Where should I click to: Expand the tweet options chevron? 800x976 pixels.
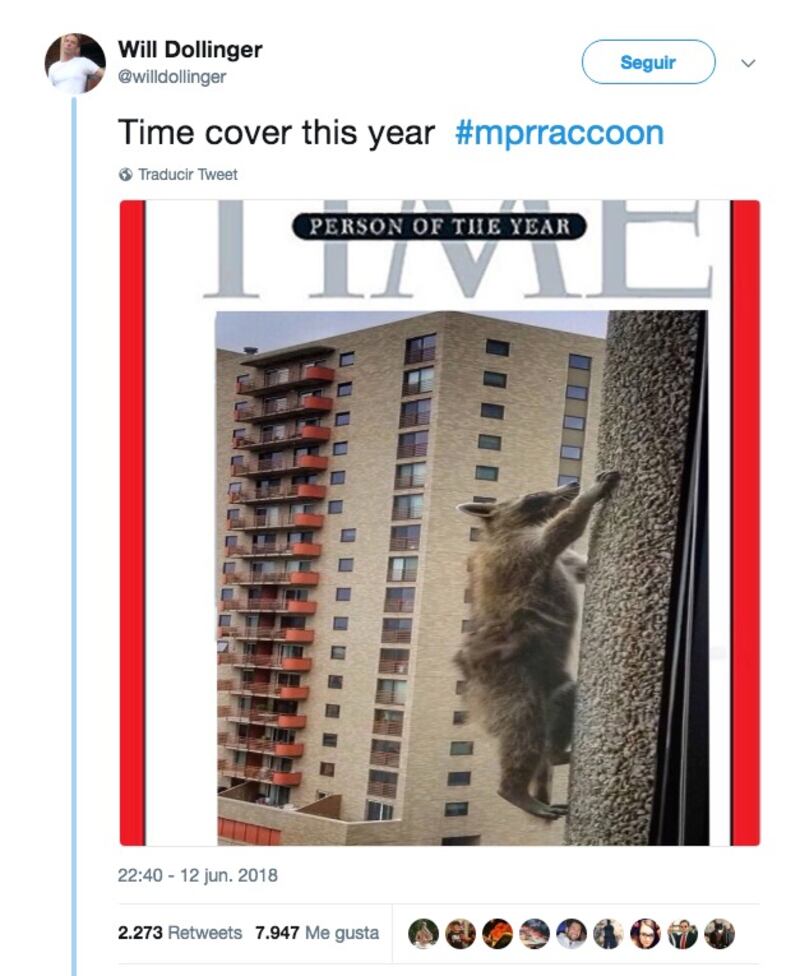[748, 63]
